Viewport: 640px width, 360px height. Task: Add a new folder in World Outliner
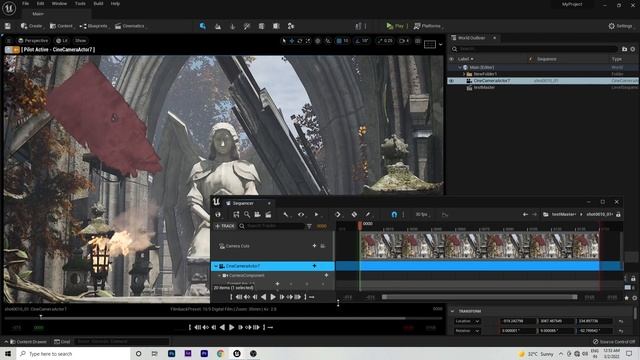624,49
